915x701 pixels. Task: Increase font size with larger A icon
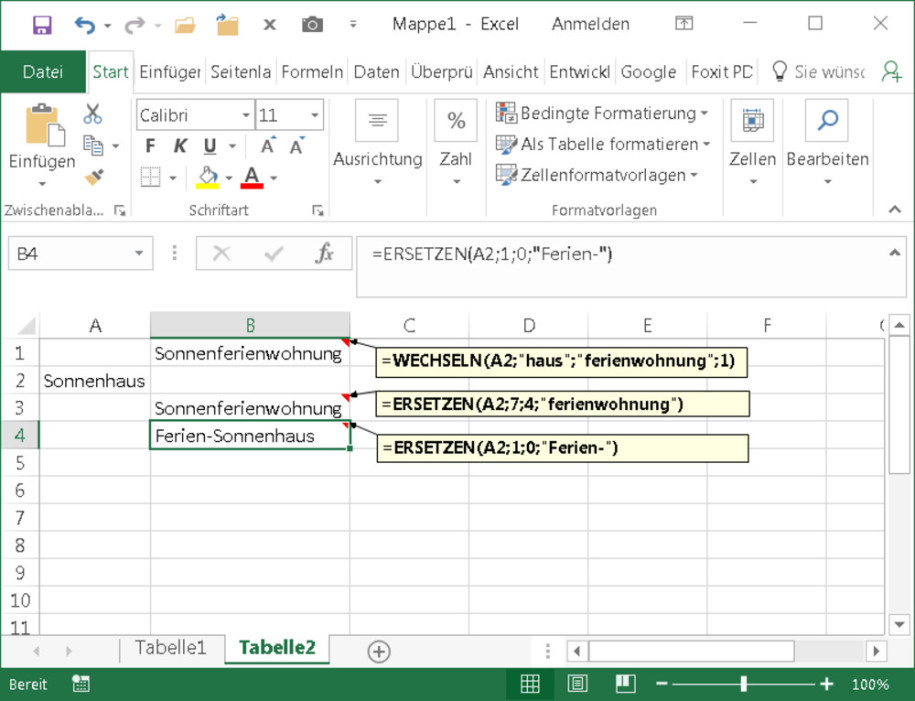(268, 145)
